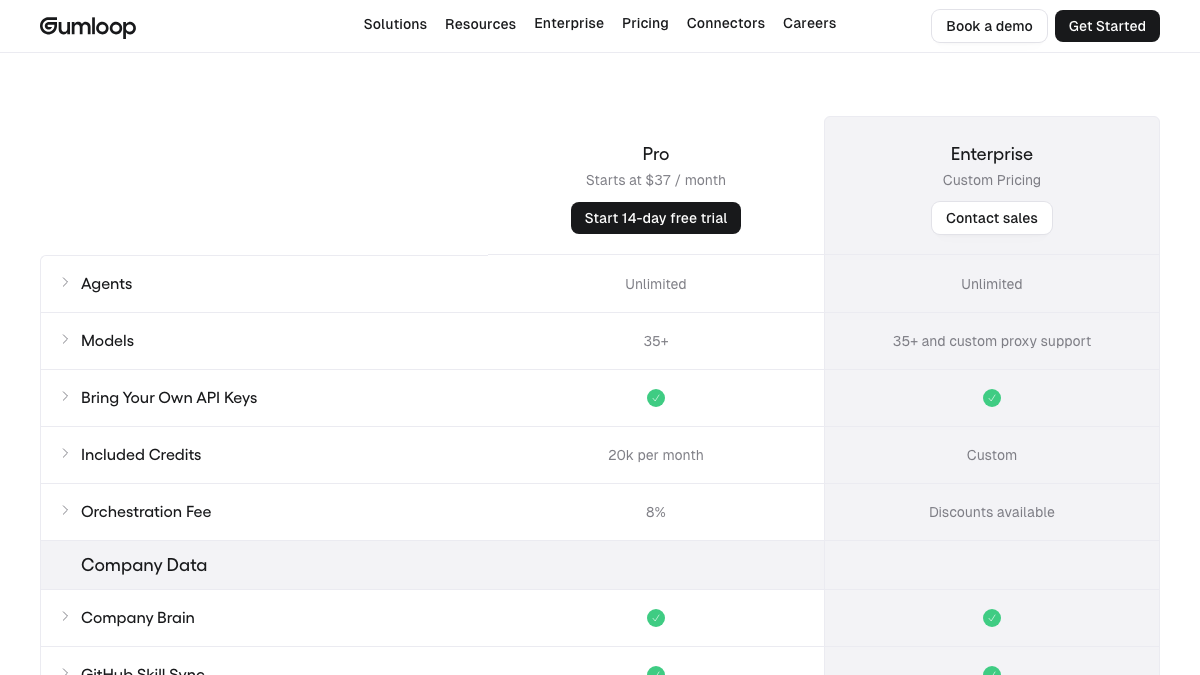The height and width of the screenshot is (675, 1200).
Task: Click 'Discounts available' in Enterprise column
Action: (x=992, y=512)
